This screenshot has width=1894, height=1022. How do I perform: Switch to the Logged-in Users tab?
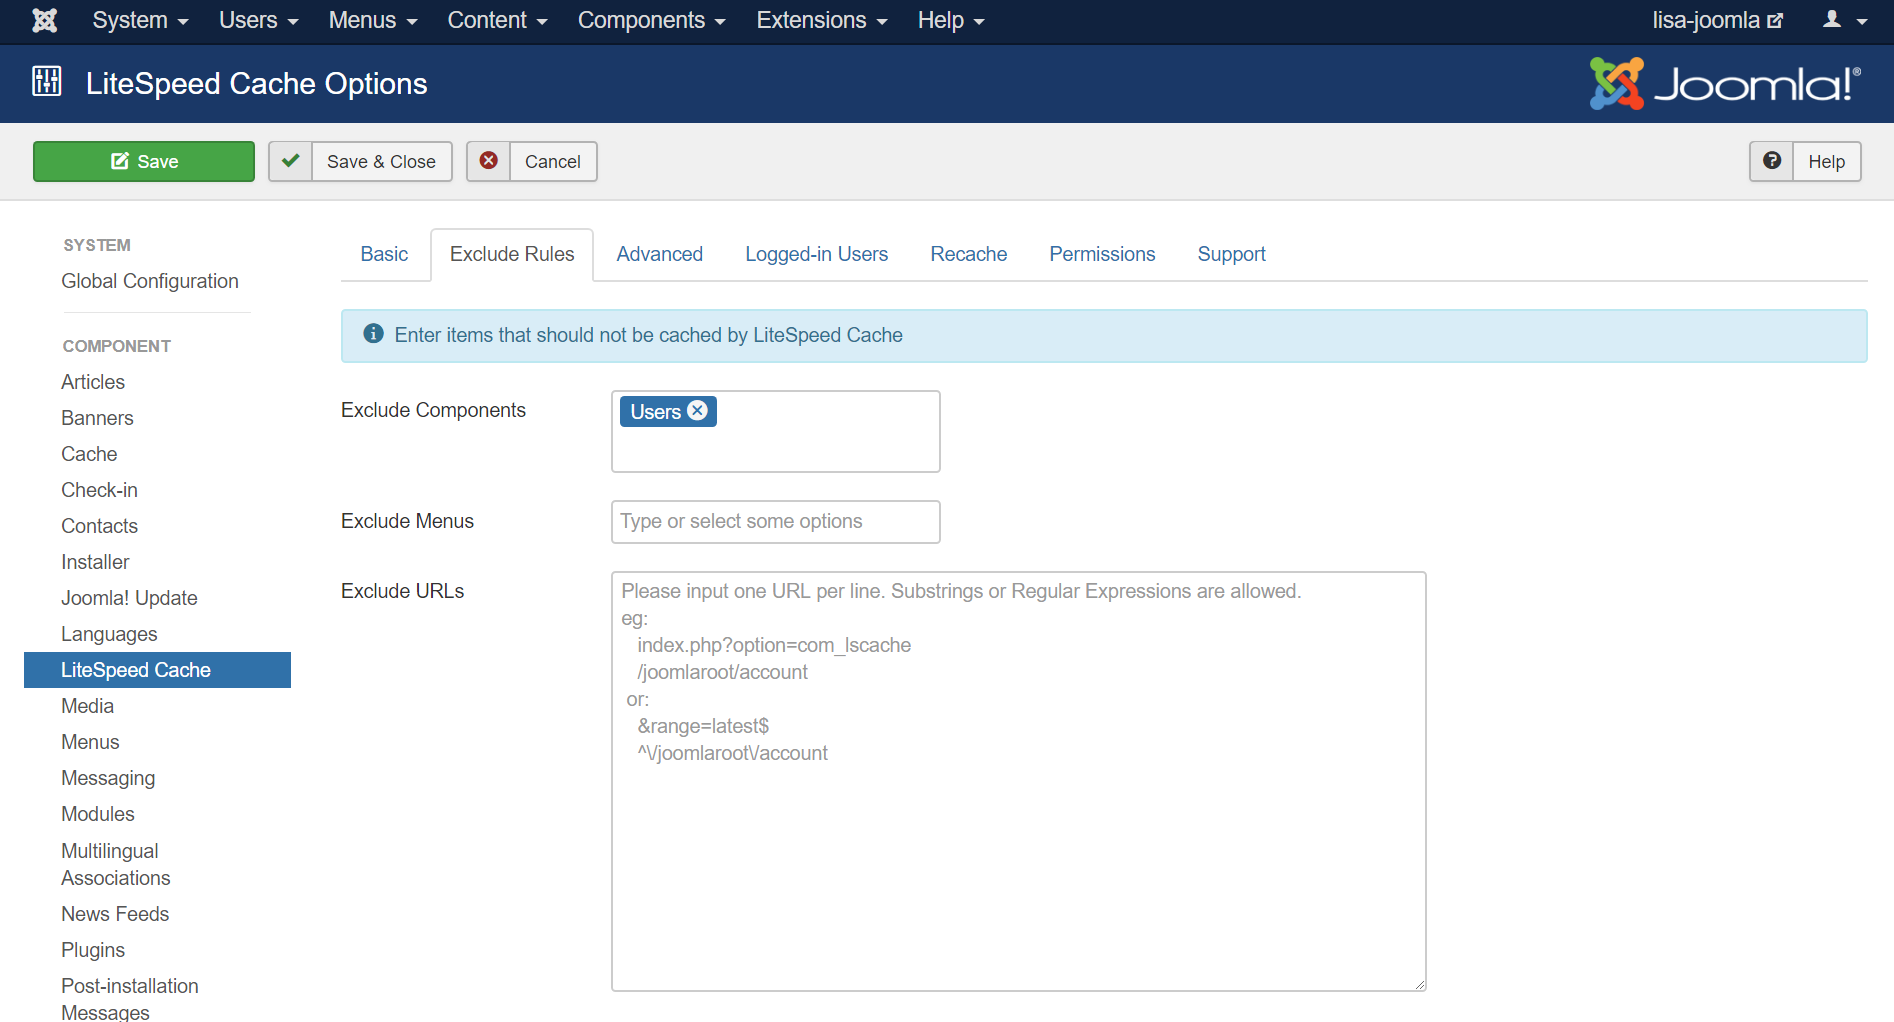816,254
